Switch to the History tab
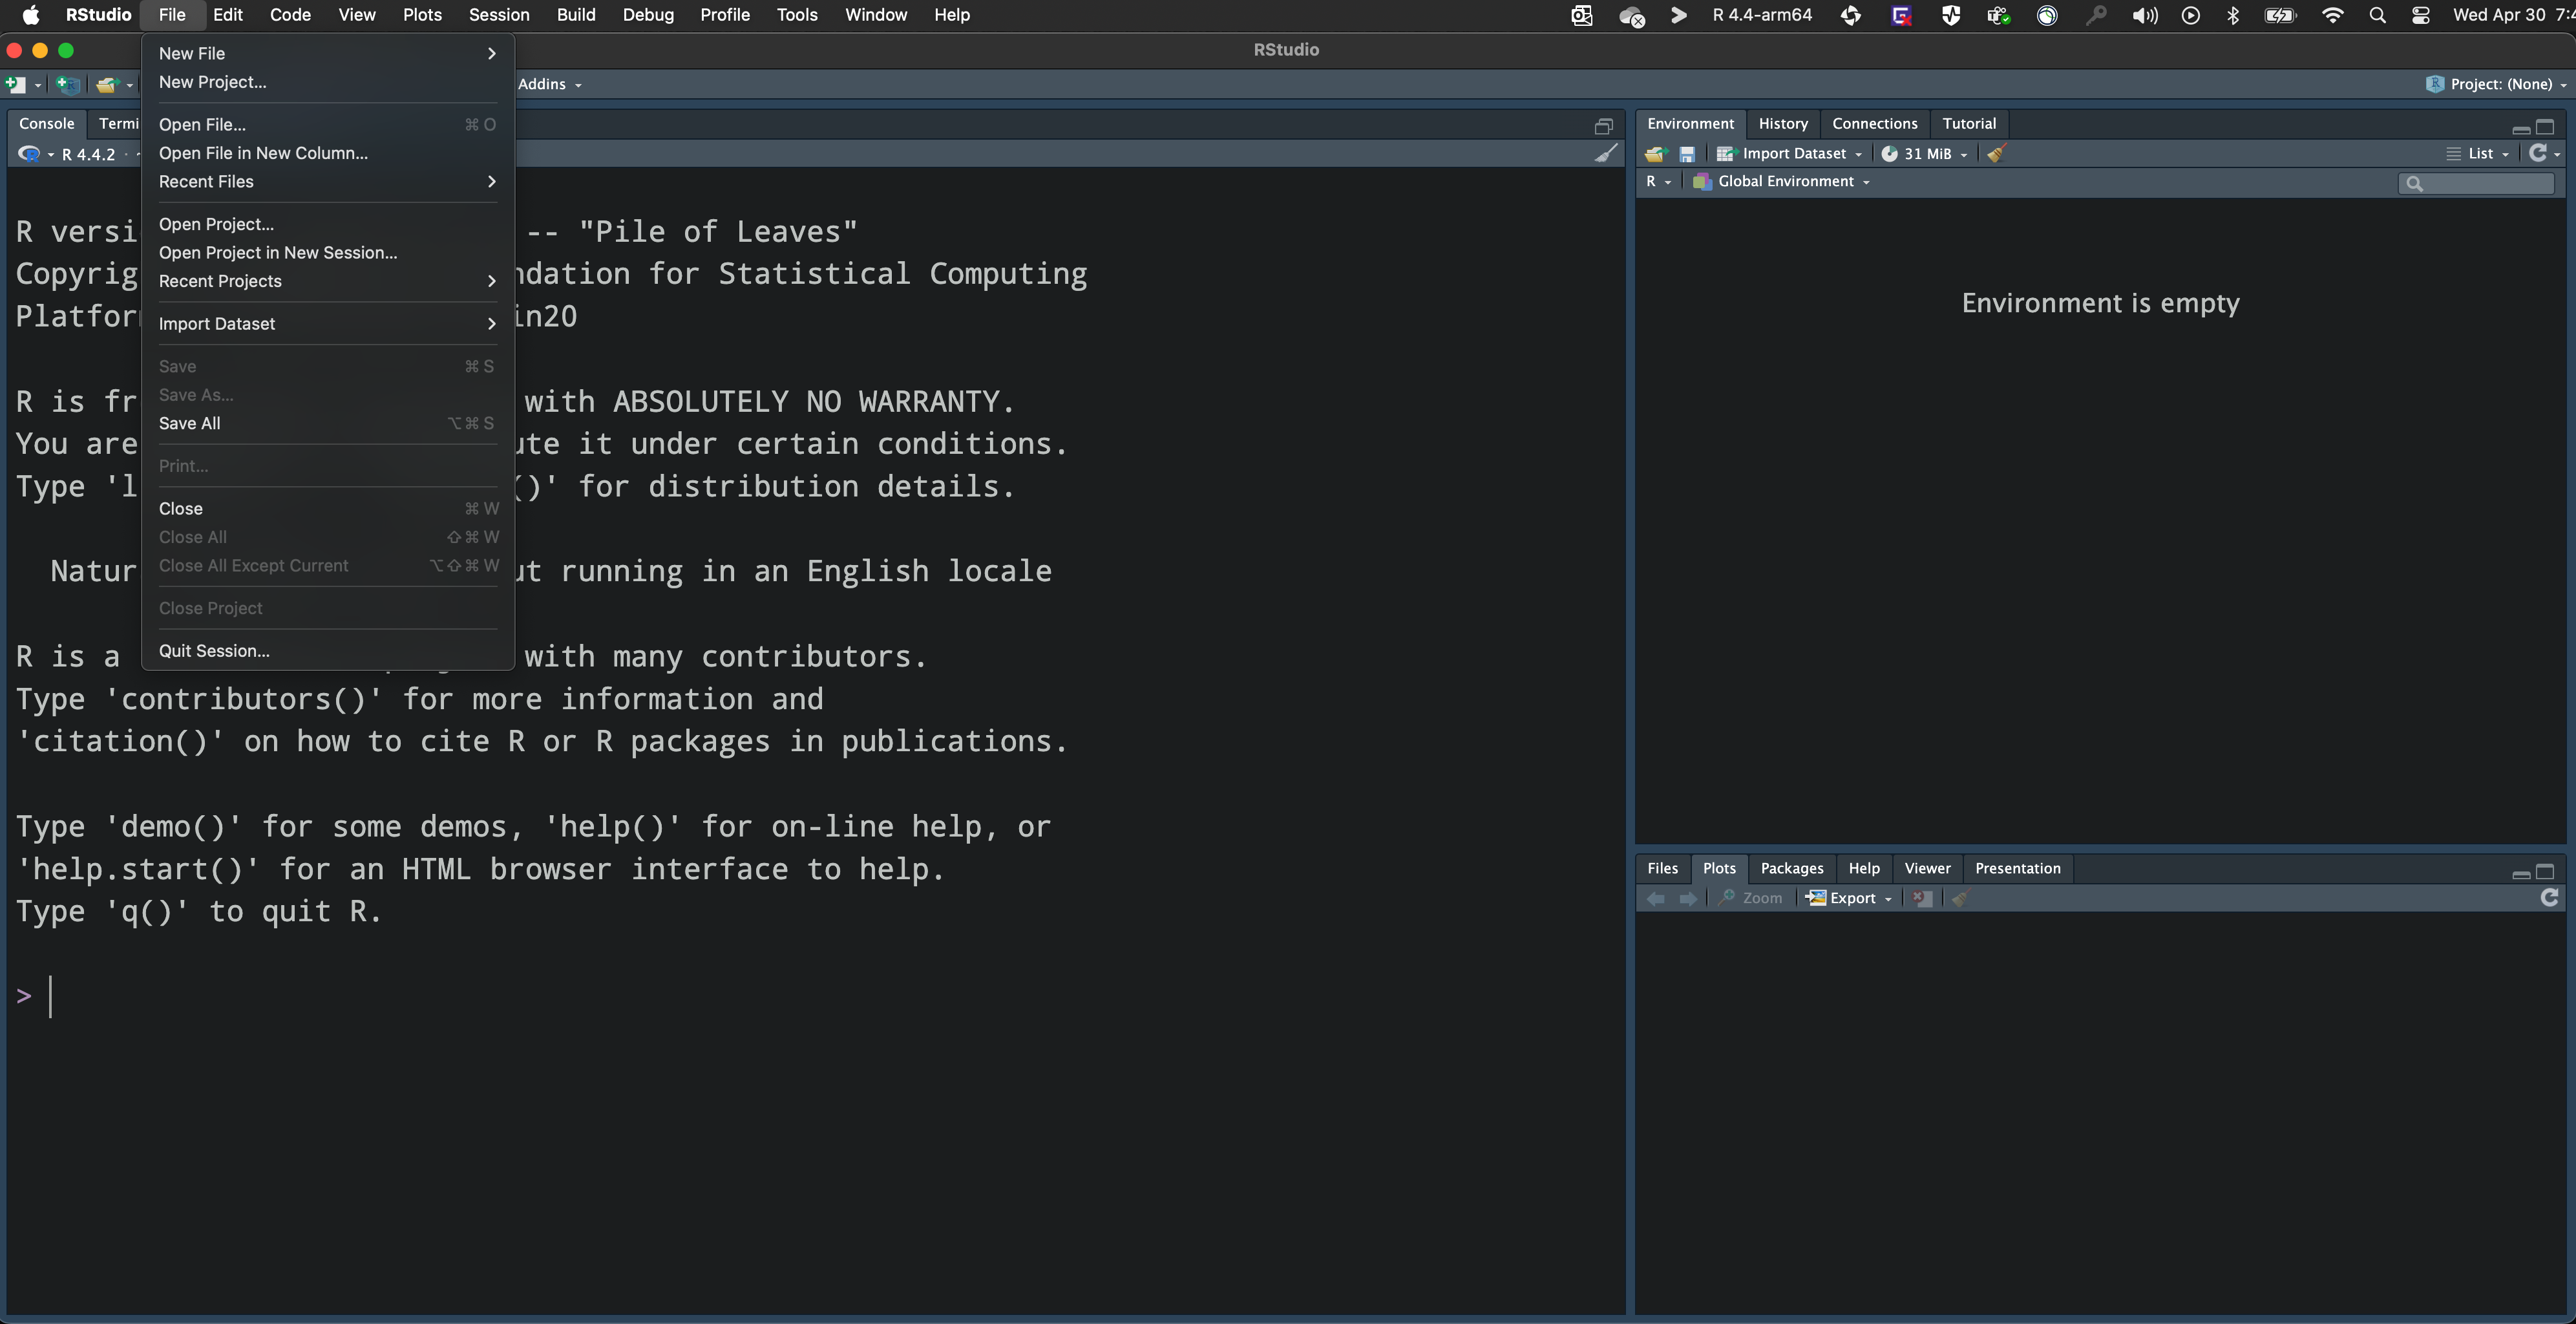Screen dimensions: 2576x1324 pyautogui.click(x=1782, y=124)
